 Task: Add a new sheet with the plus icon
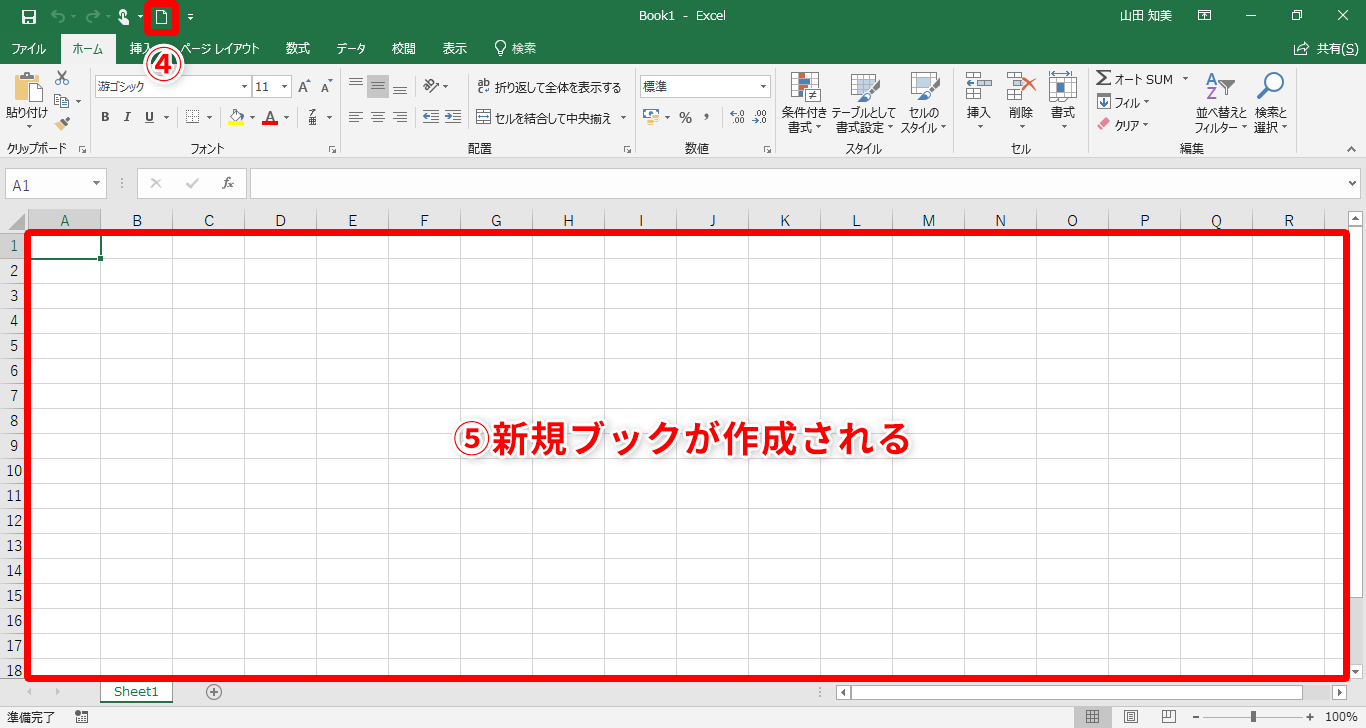(213, 691)
